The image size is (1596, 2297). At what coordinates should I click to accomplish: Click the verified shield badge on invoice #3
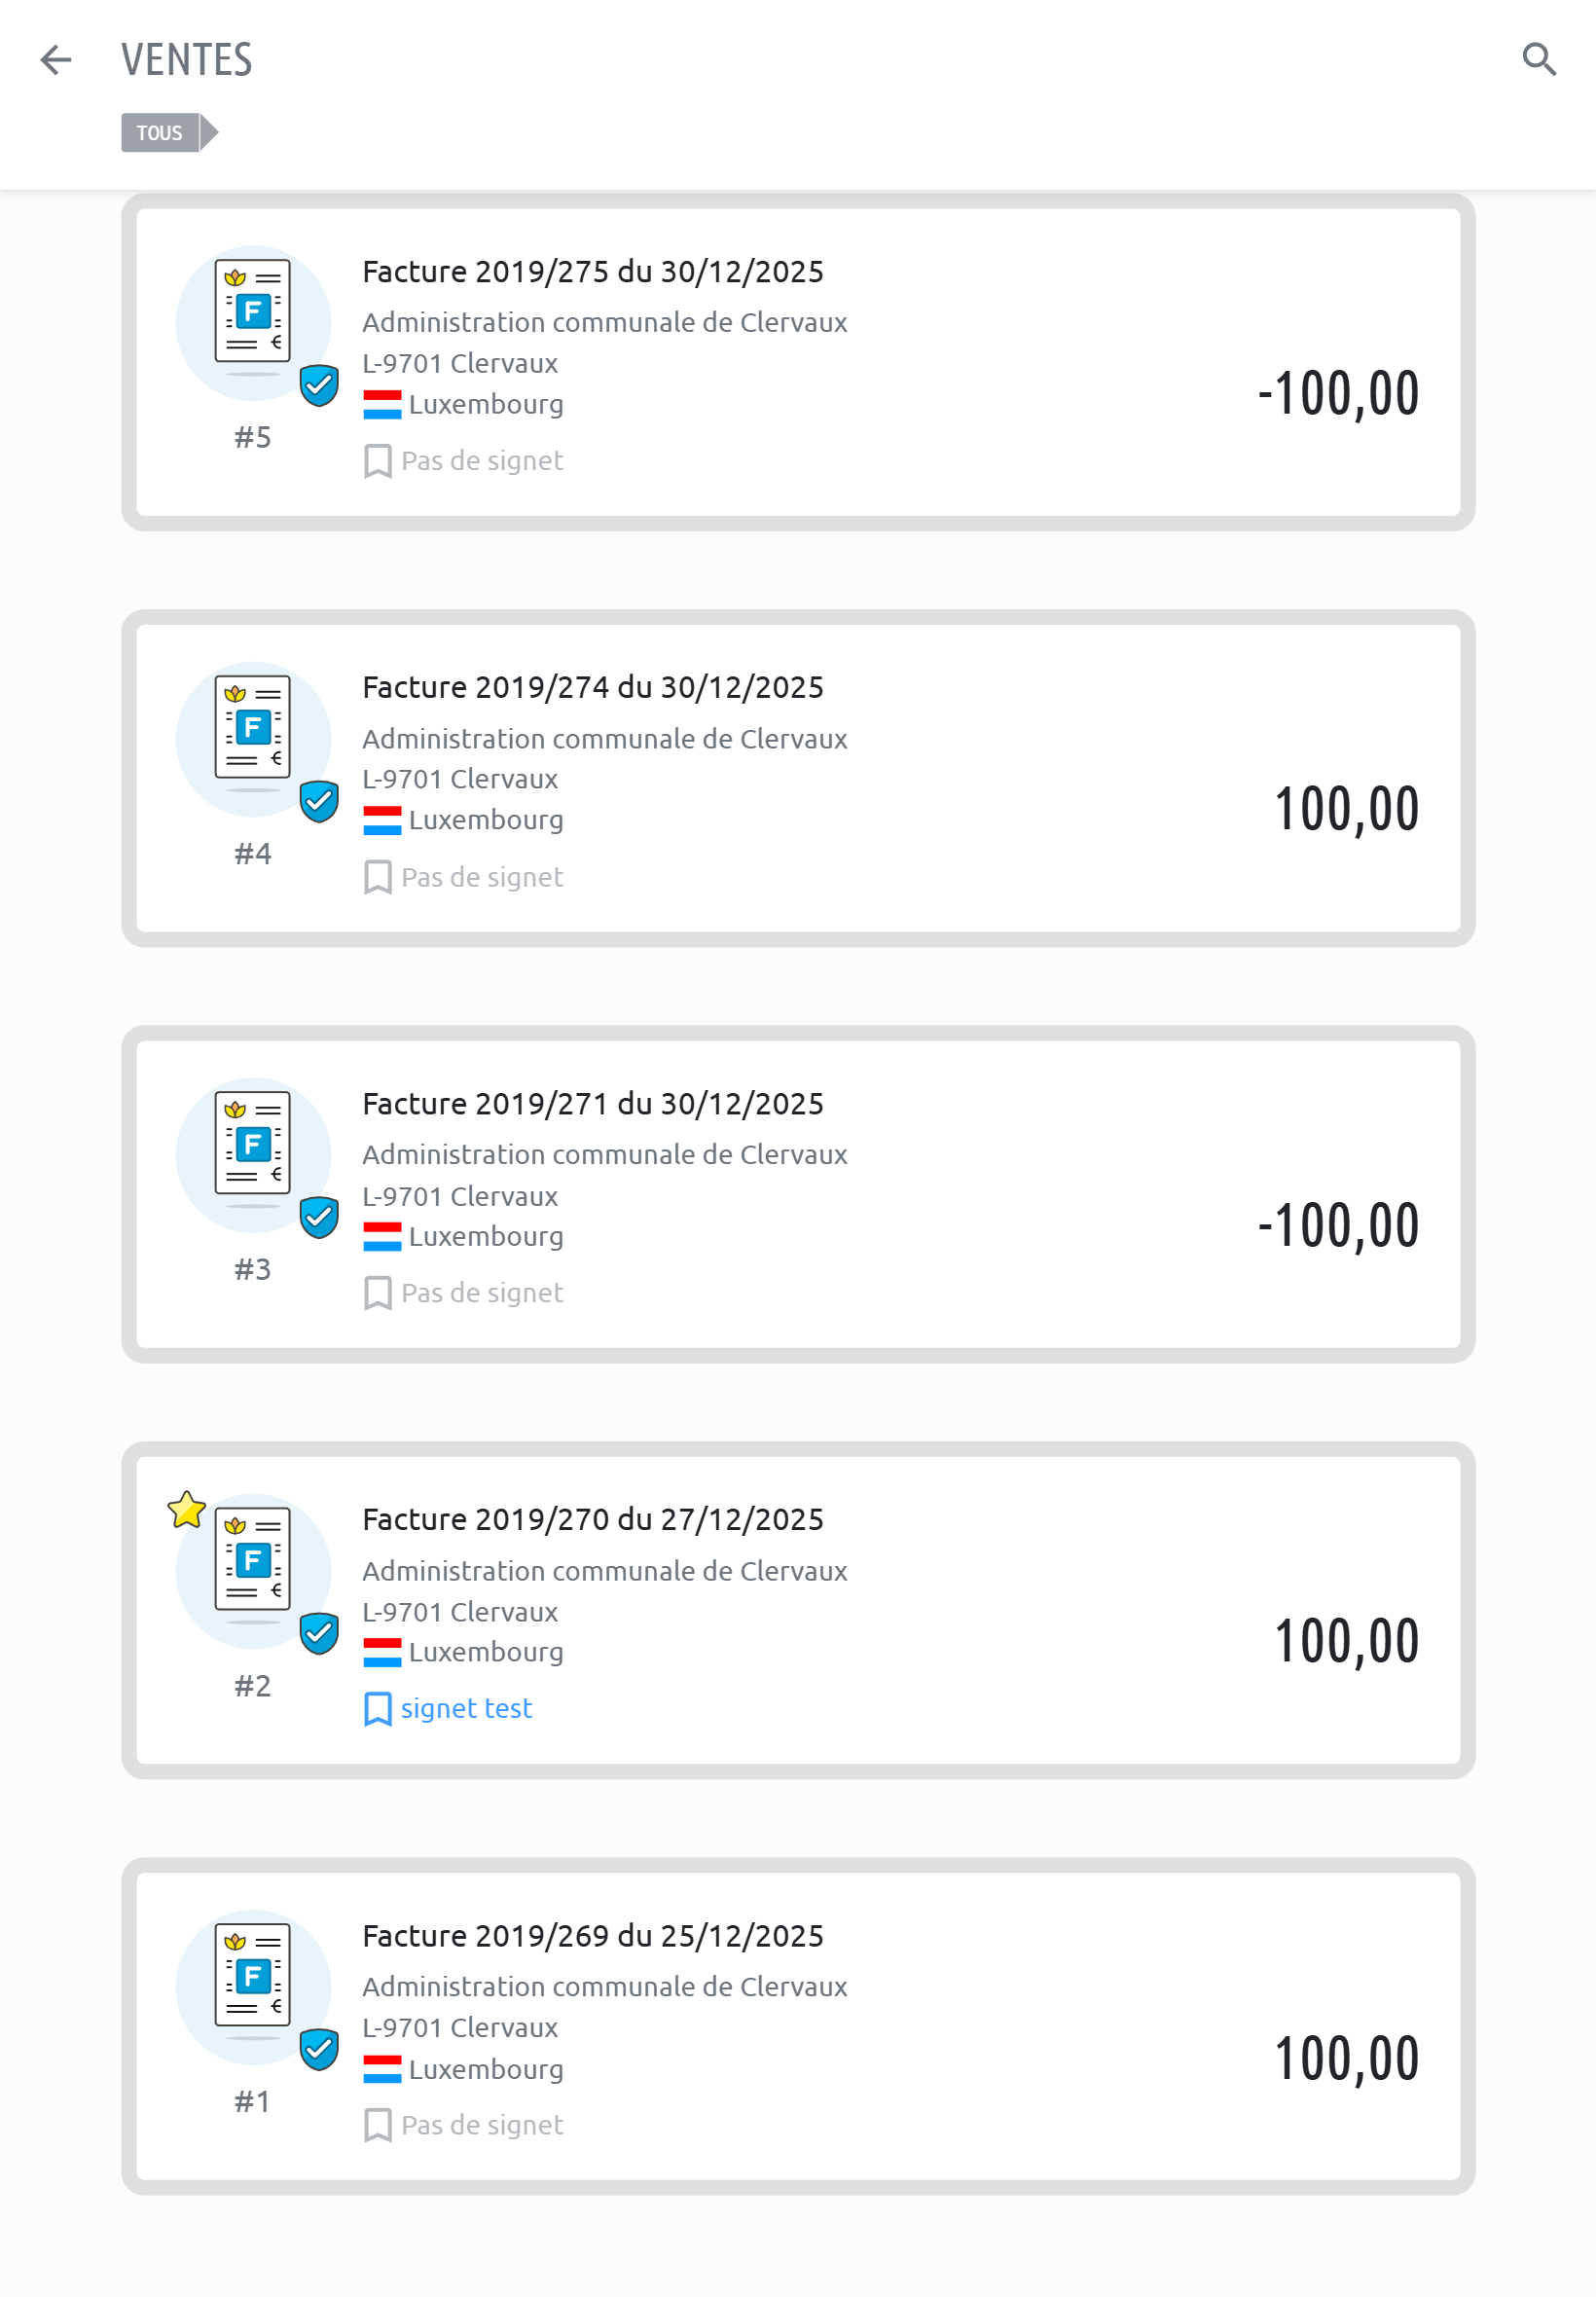pos(319,1217)
